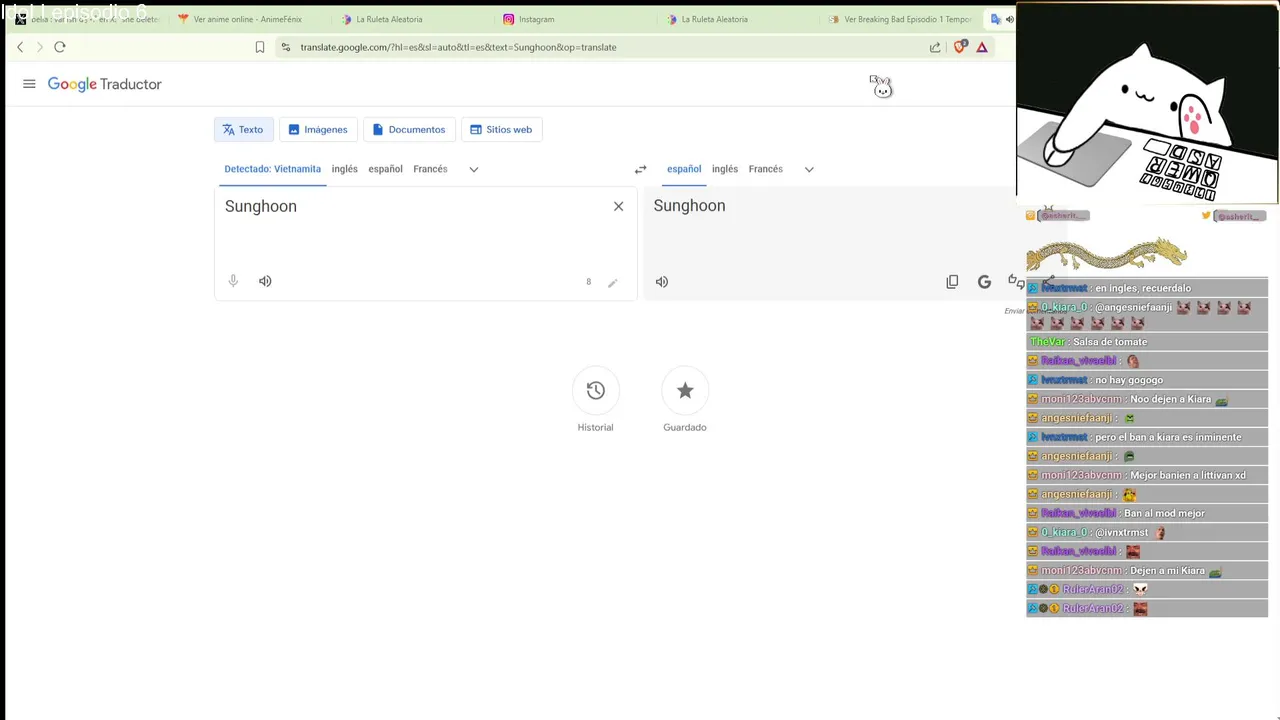This screenshot has width=1280, height=720.
Task: Switch to the first La Ruleta Aleatoria tab
Action: pyautogui.click(x=389, y=19)
